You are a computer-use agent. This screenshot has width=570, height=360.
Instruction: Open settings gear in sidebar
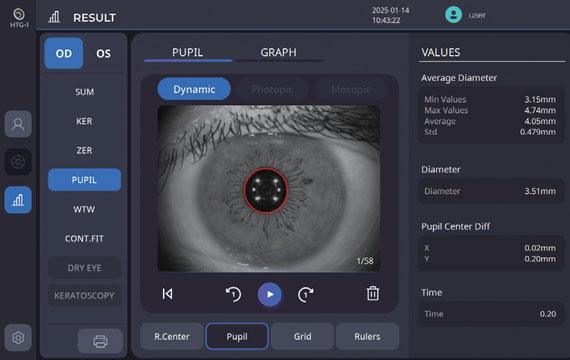point(18,337)
